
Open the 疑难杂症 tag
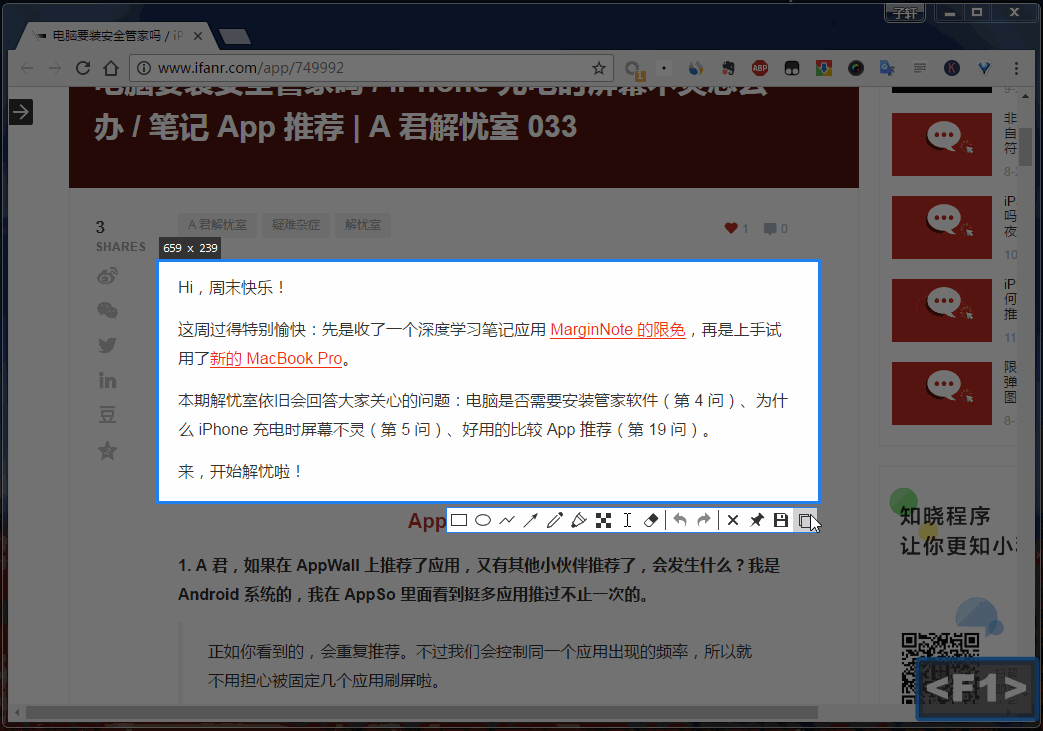pos(296,225)
